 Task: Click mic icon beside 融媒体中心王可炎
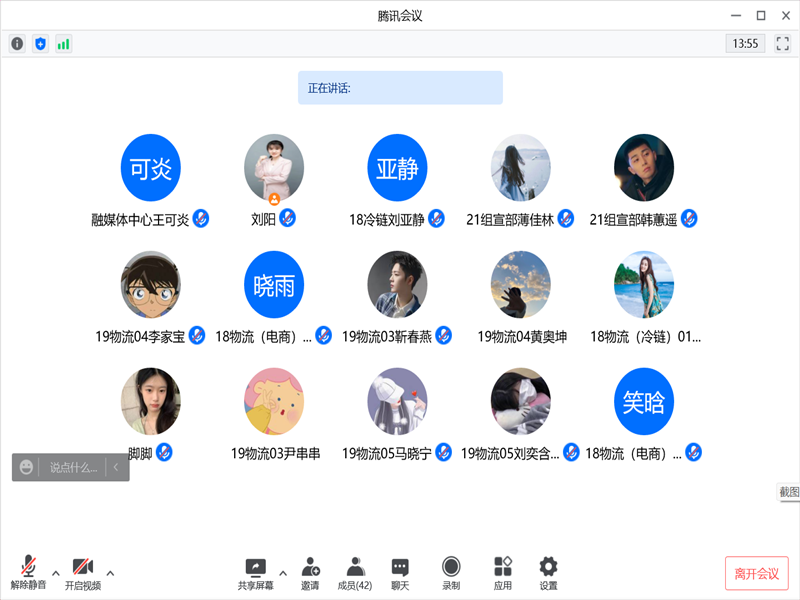(201, 219)
